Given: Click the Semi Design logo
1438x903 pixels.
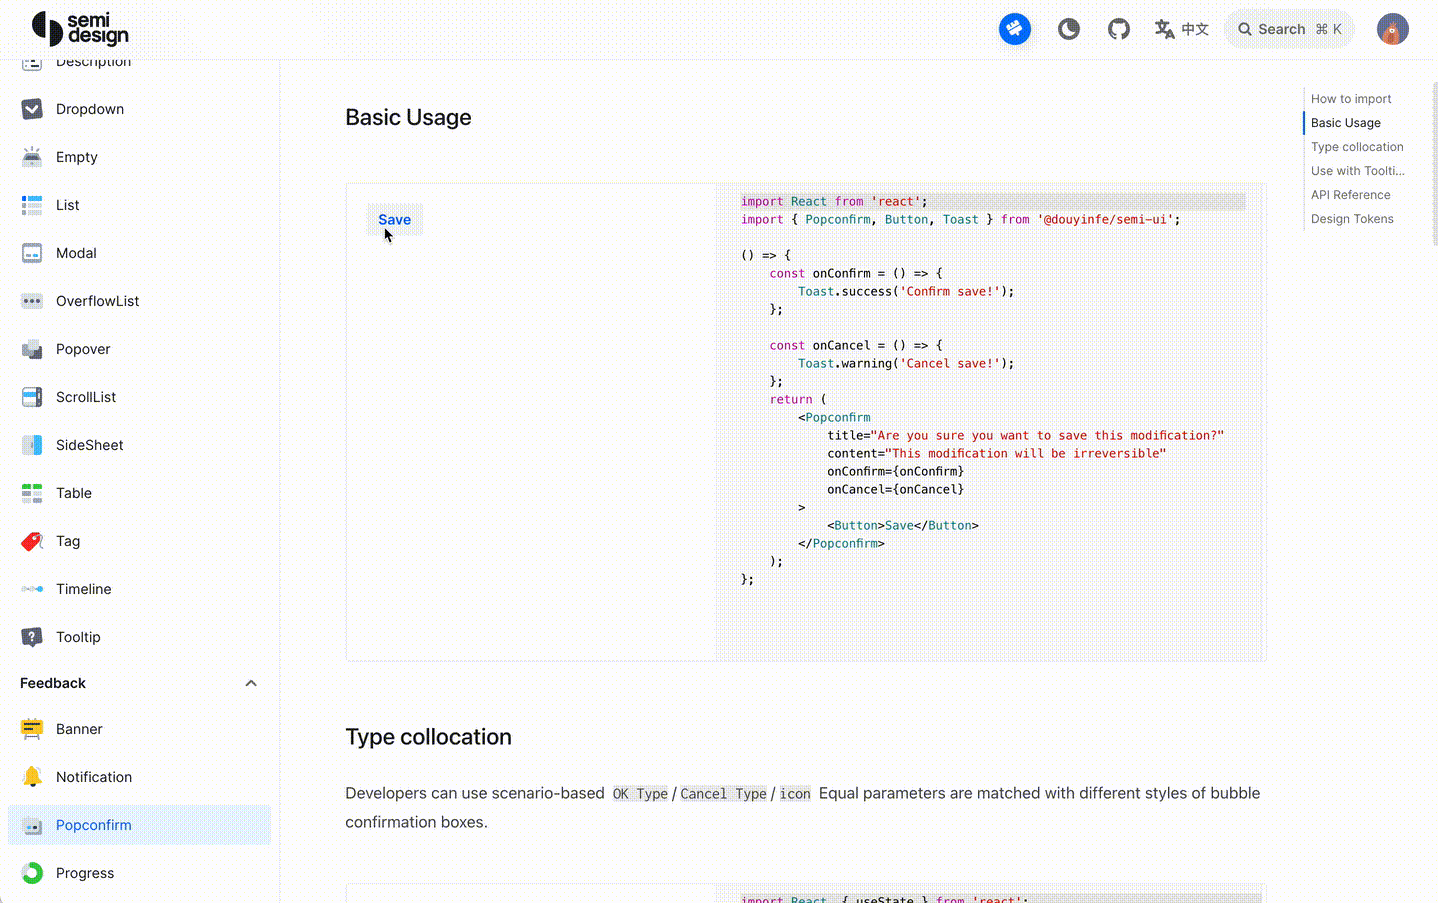Looking at the screenshot, I should (x=80, y=29).
